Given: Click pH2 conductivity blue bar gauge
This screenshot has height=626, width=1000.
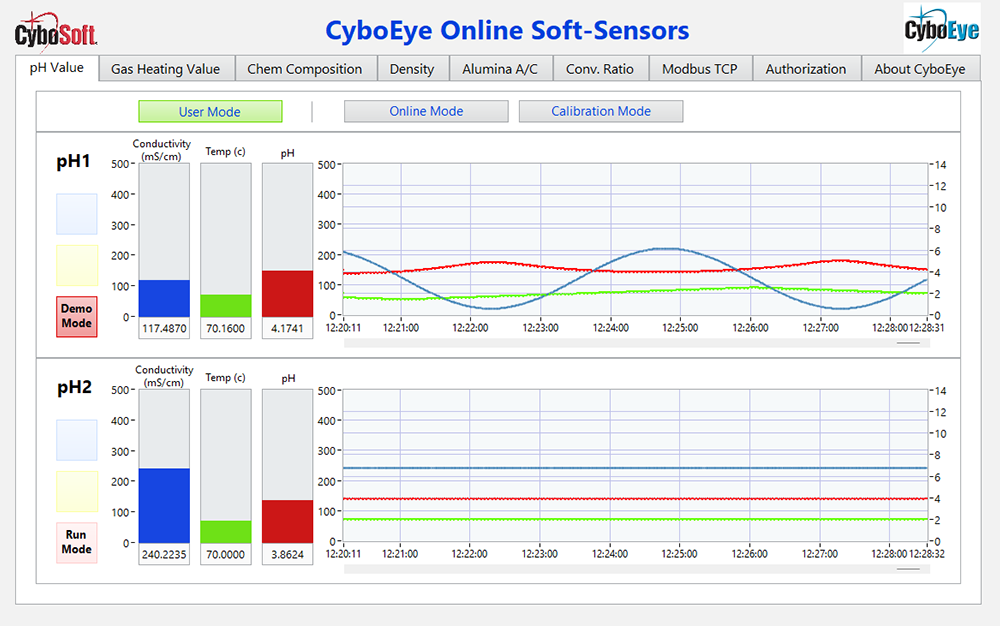Looking at the screenshot, I should [x=164, y=466].
